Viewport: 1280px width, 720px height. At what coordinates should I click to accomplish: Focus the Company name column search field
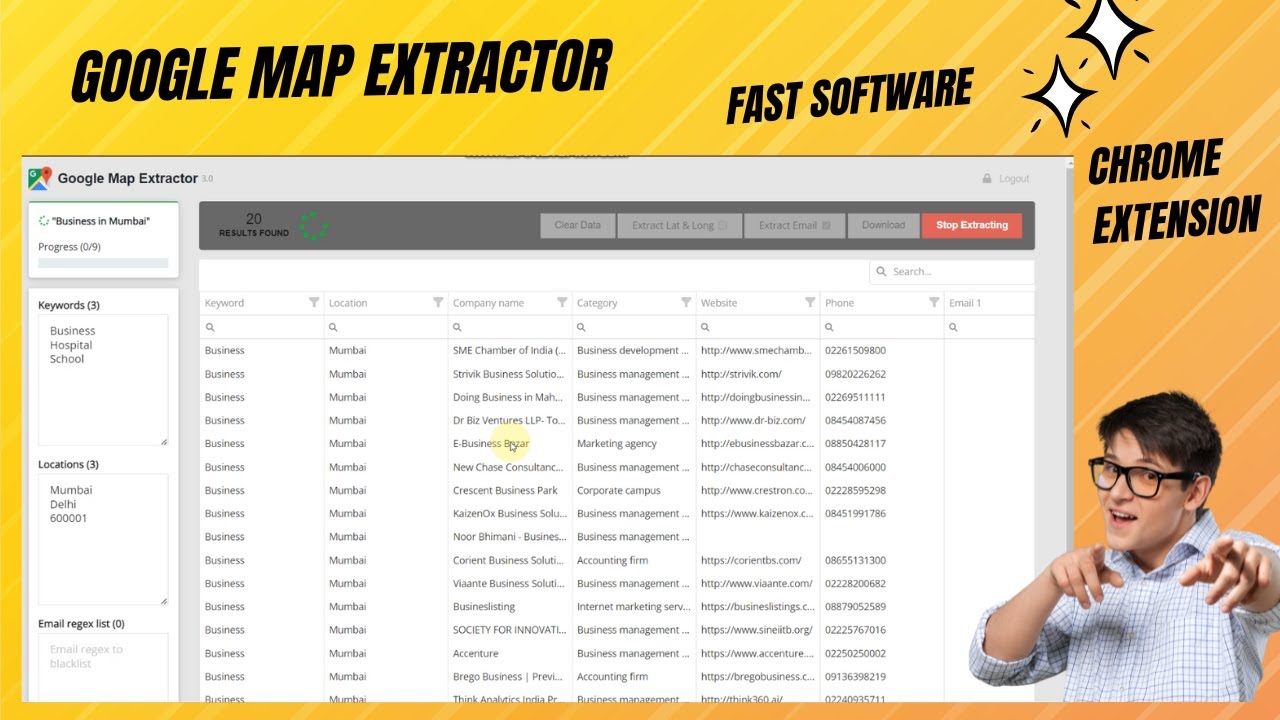coord(510,327)
